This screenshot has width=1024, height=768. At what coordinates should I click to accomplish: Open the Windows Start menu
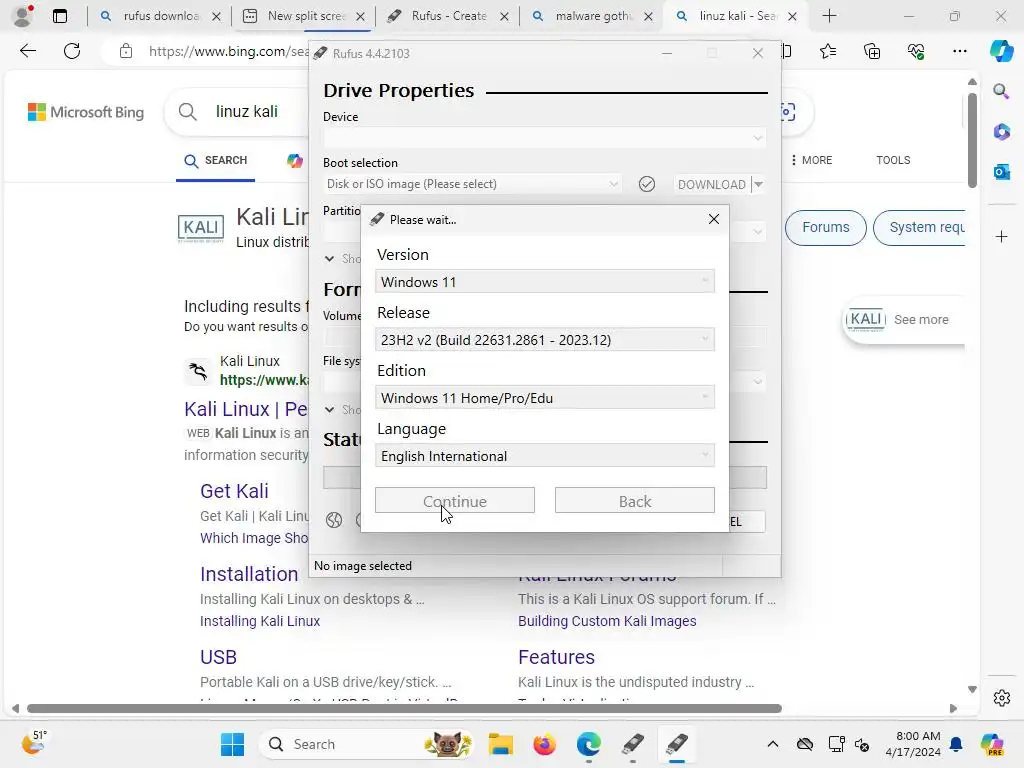click(x=232, y=744)
